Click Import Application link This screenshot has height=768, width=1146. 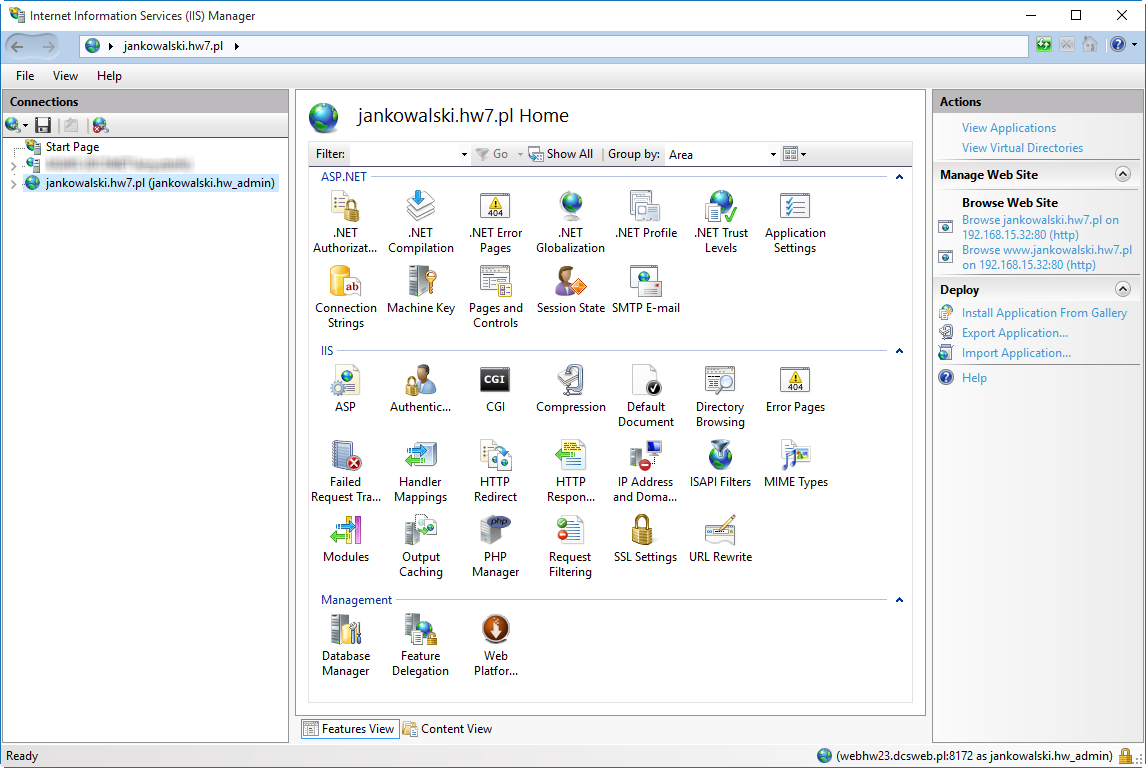click(1016, 353)
